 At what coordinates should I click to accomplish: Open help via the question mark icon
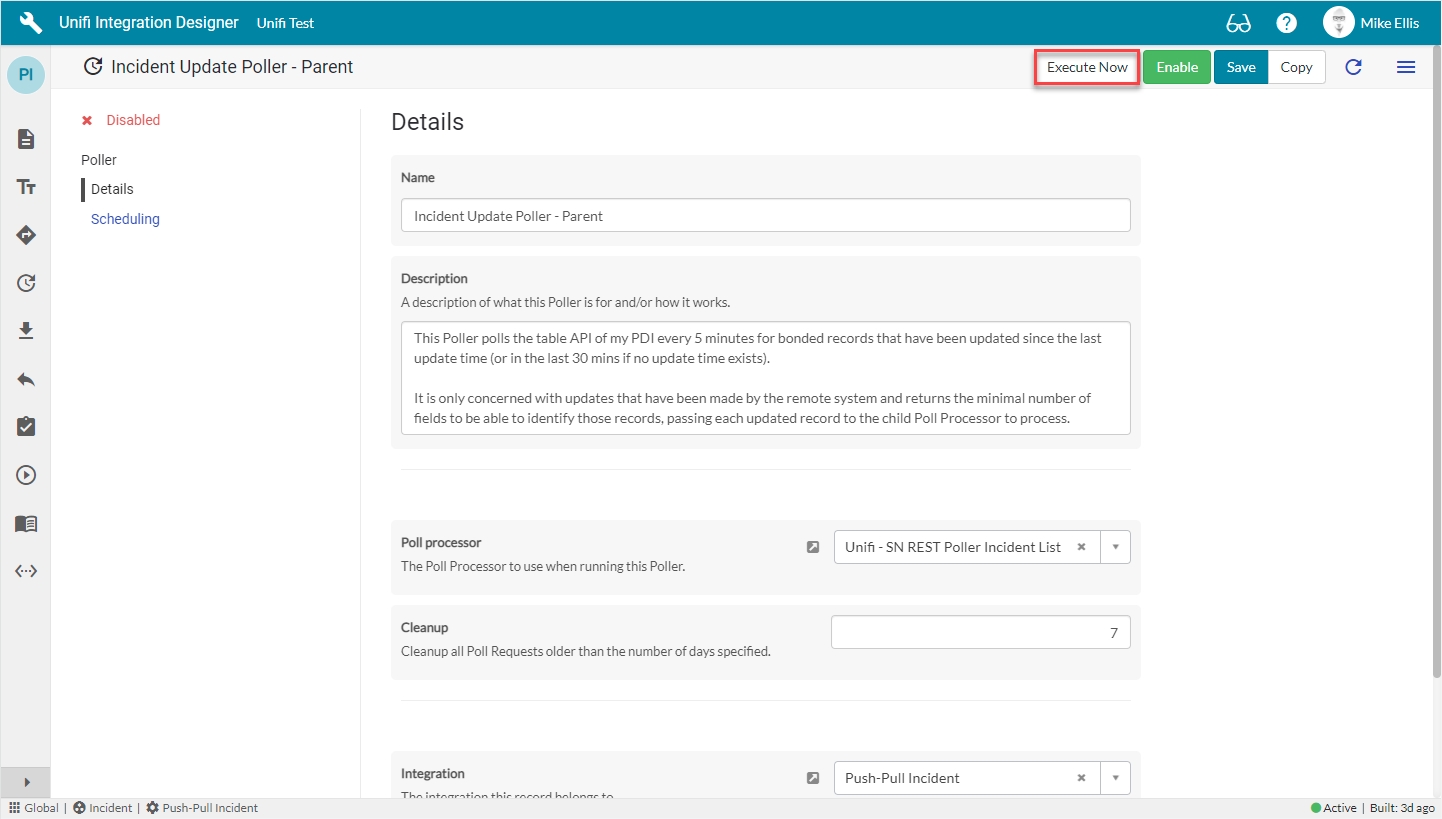click(x=1286, y=23)
